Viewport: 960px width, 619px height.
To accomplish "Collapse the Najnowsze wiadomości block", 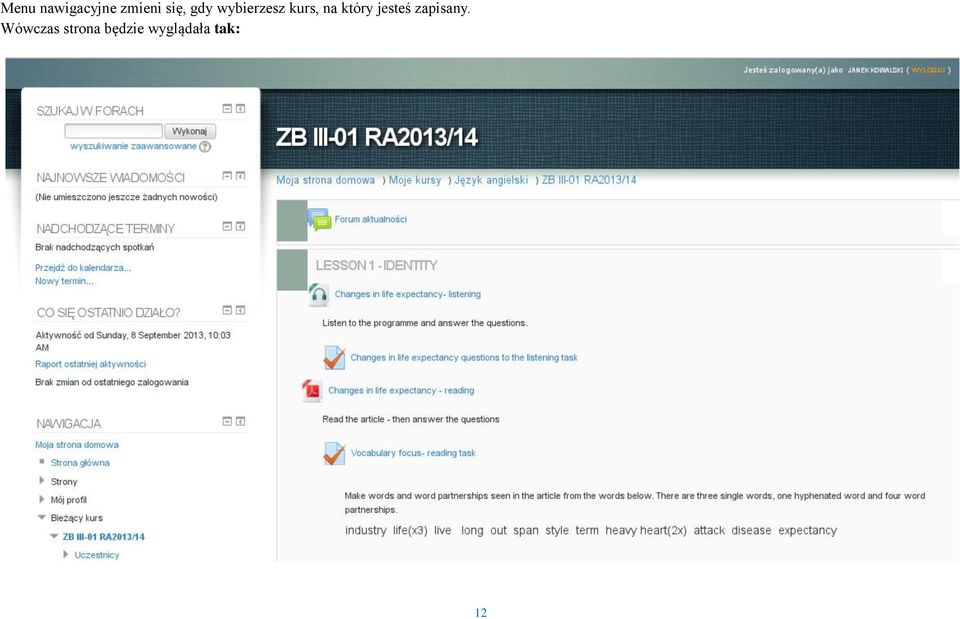I will click(227, 176).
